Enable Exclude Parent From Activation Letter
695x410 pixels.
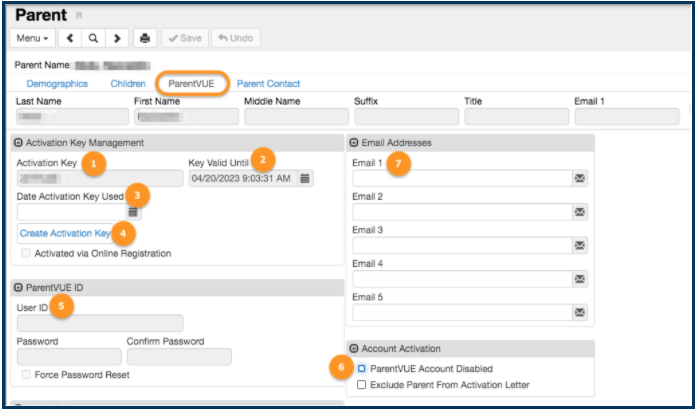(362, 384)
